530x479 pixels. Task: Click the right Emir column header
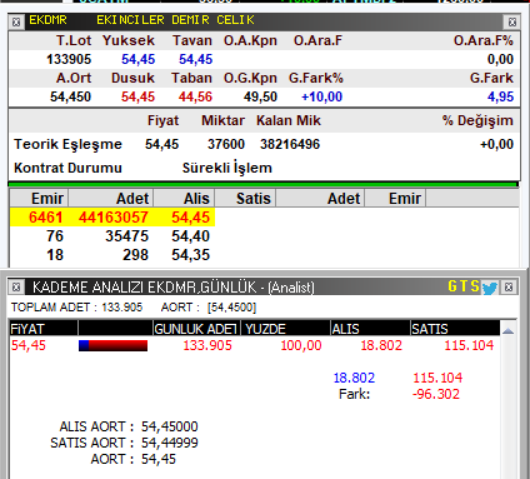click(395, 198)
